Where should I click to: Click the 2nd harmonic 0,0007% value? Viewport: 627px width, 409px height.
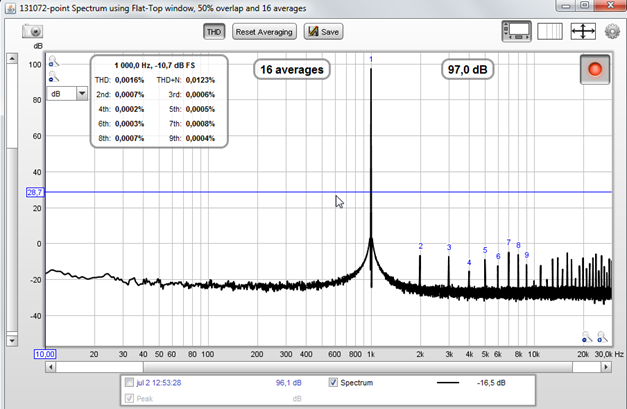pyautogui.click(x=130, y=95)
